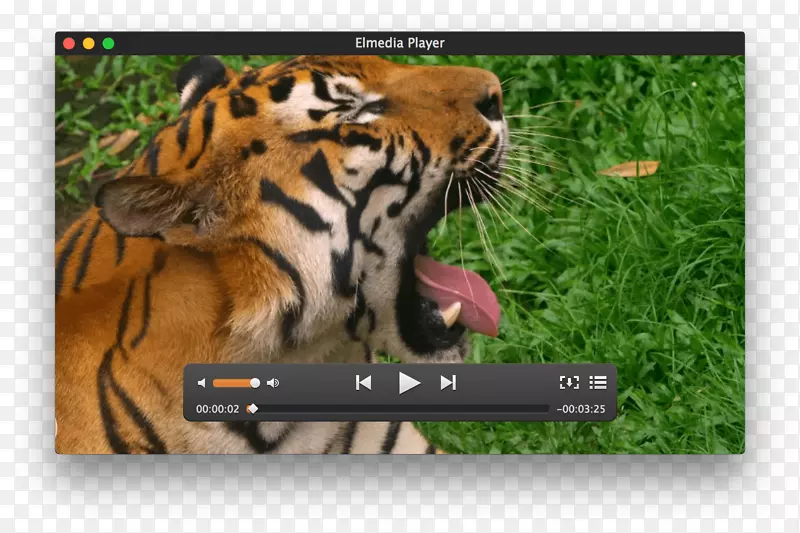Start playback with the Play button
Screen dimensions: 800x533
[408, 382]
